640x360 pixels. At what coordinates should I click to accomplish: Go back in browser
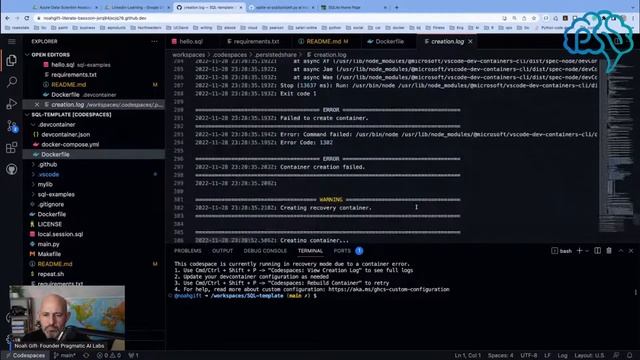click(x=7, y=18)
